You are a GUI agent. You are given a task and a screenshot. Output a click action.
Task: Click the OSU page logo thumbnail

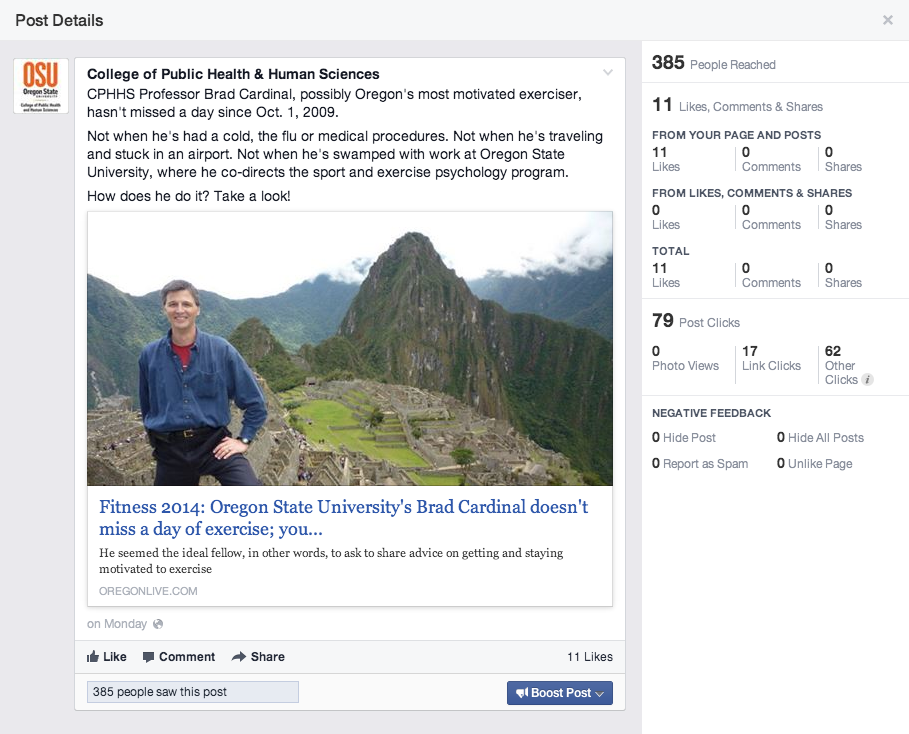point(41,86)
